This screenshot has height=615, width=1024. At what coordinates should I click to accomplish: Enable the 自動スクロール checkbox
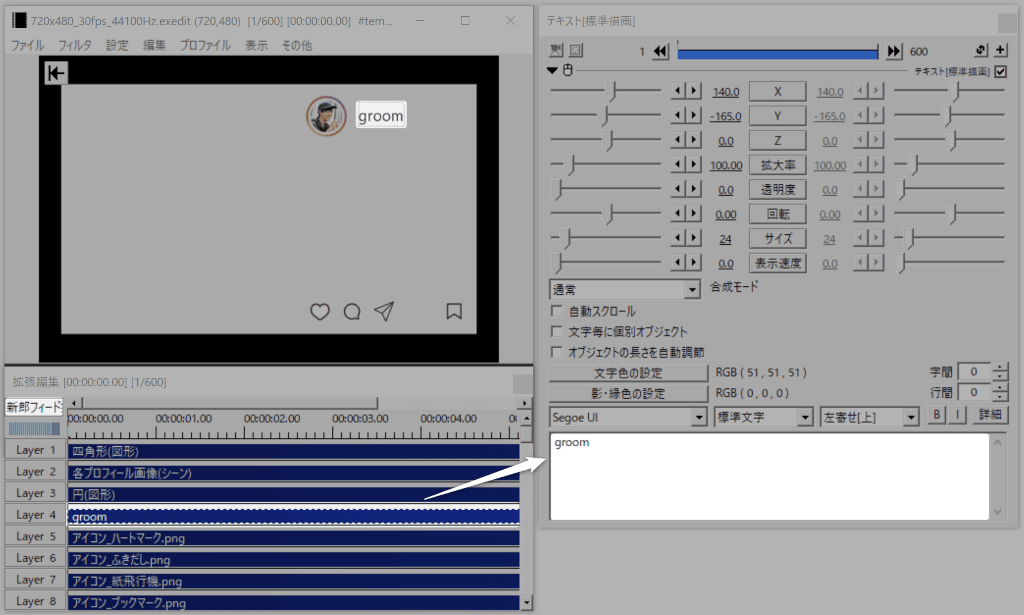pos(557,311)
